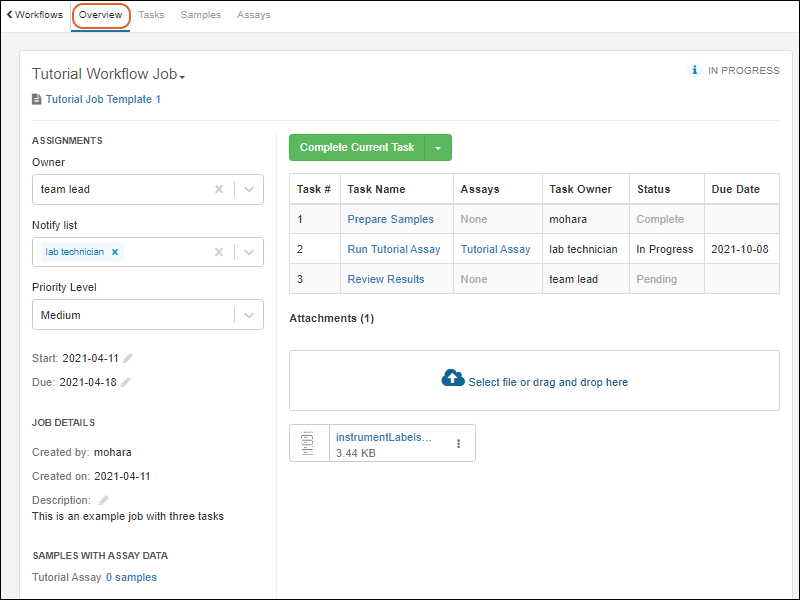Edit the Description with pencil icon

tap(103, 500)
